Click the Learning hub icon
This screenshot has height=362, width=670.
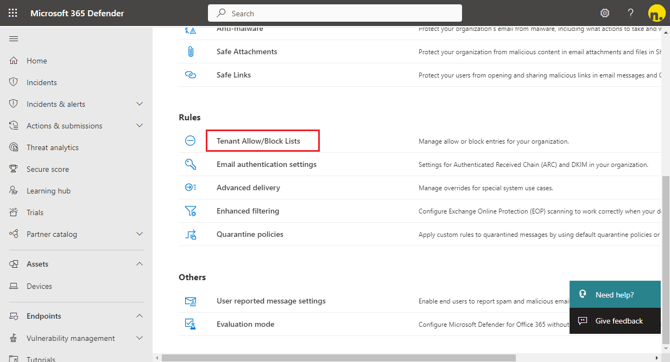point(14,190)
